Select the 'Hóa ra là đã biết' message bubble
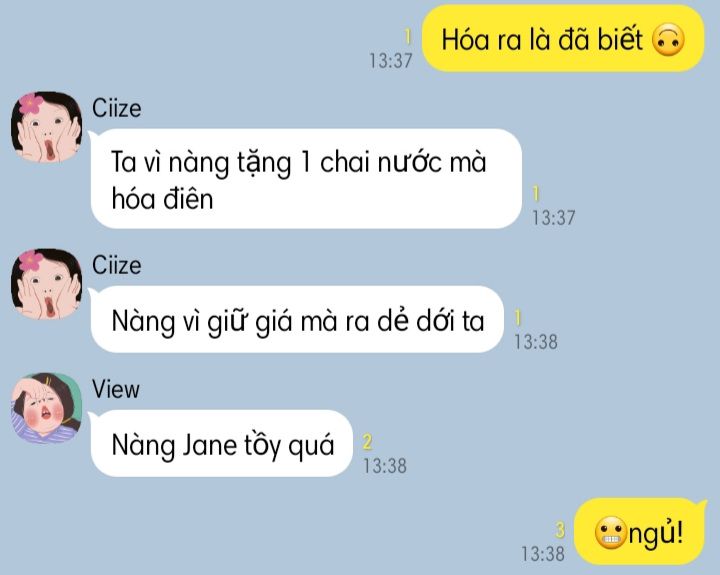 click(x=563, y=39)
